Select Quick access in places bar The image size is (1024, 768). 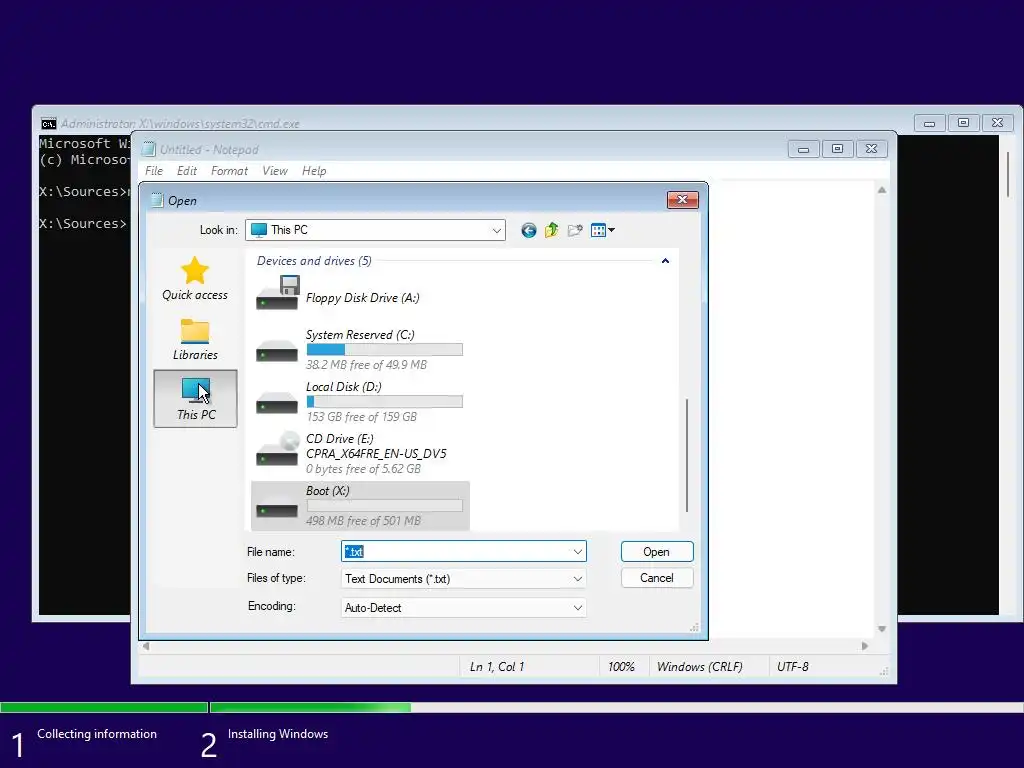[x=195, y=279]
